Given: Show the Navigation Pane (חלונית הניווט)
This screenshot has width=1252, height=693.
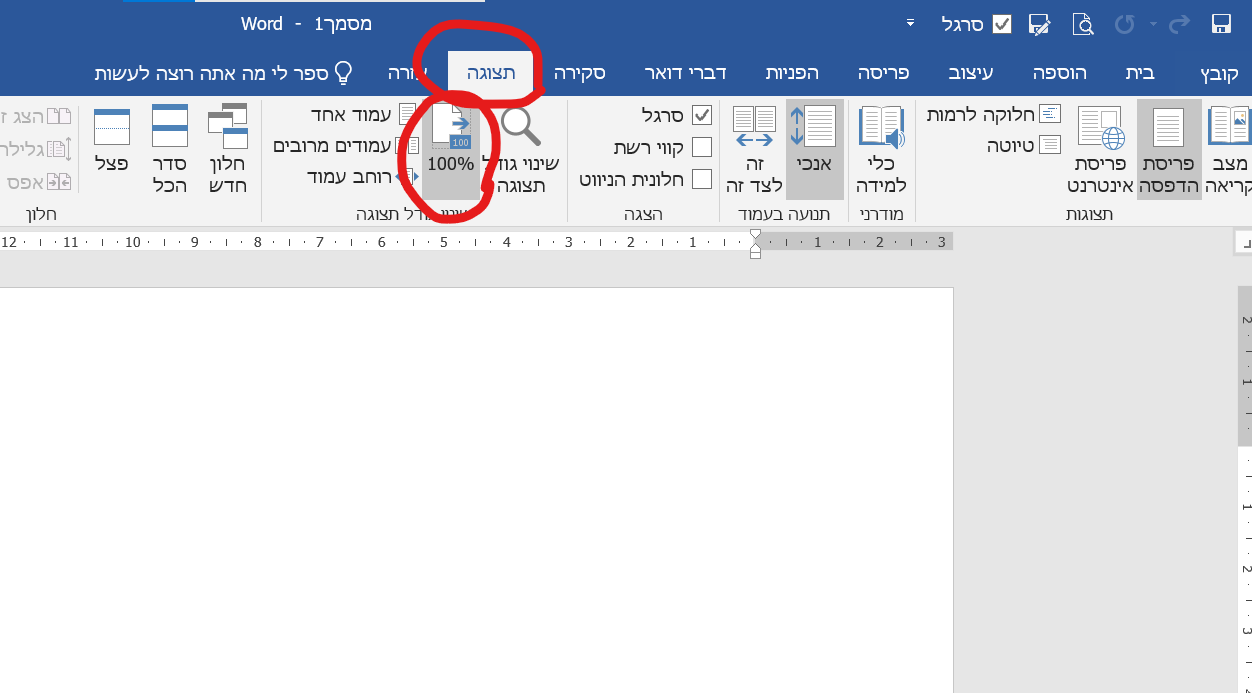Looking at the screenshot, I should coord(703,179).
